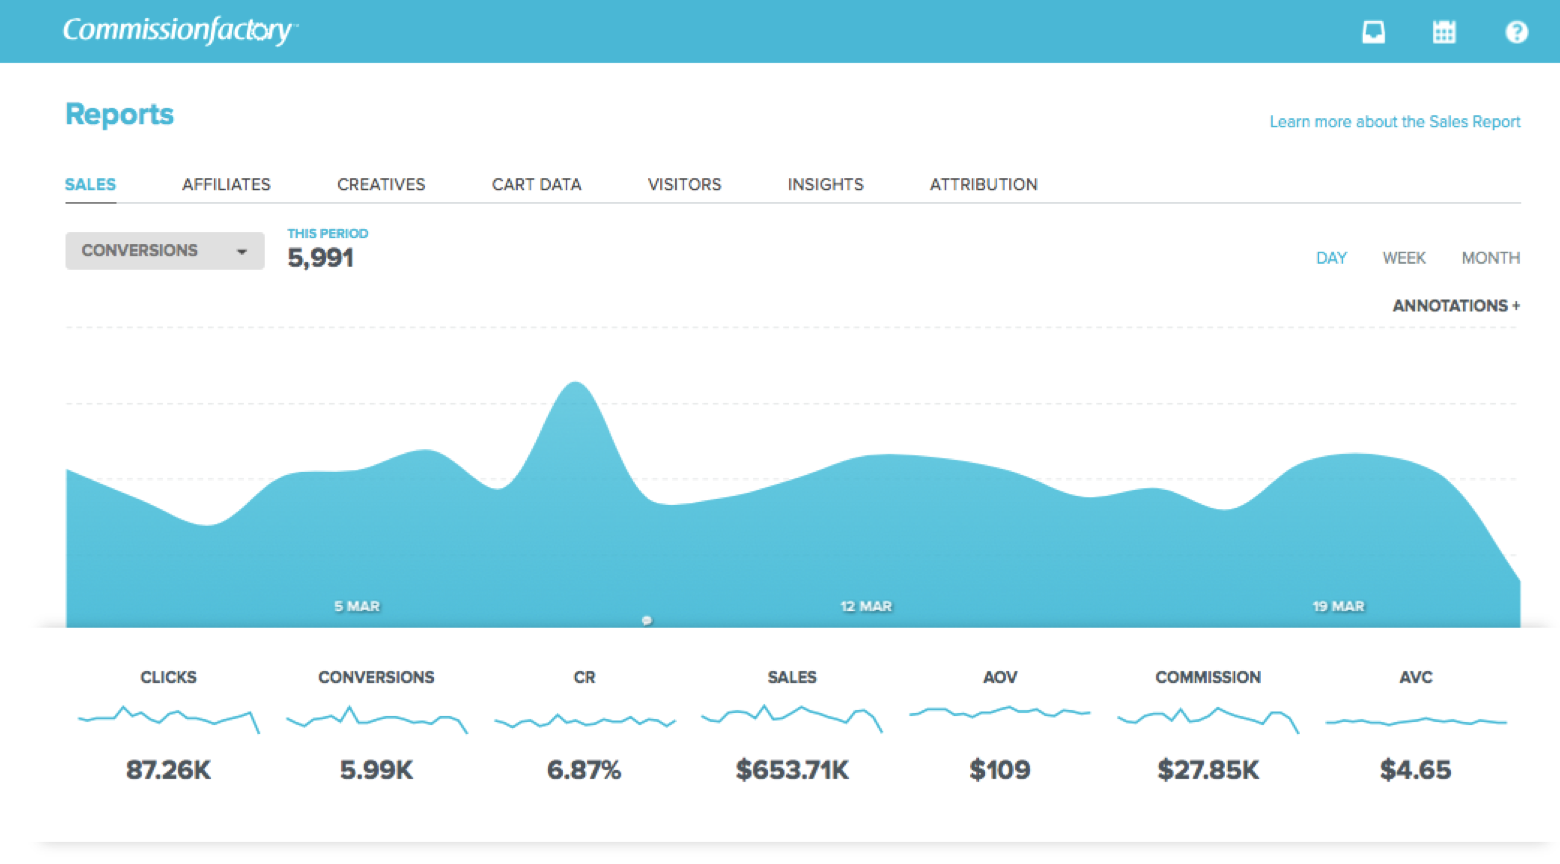Open Learn more about the Sales Report
Viewport: 1560px width, 864px height.
click(x=1394, y=122)
